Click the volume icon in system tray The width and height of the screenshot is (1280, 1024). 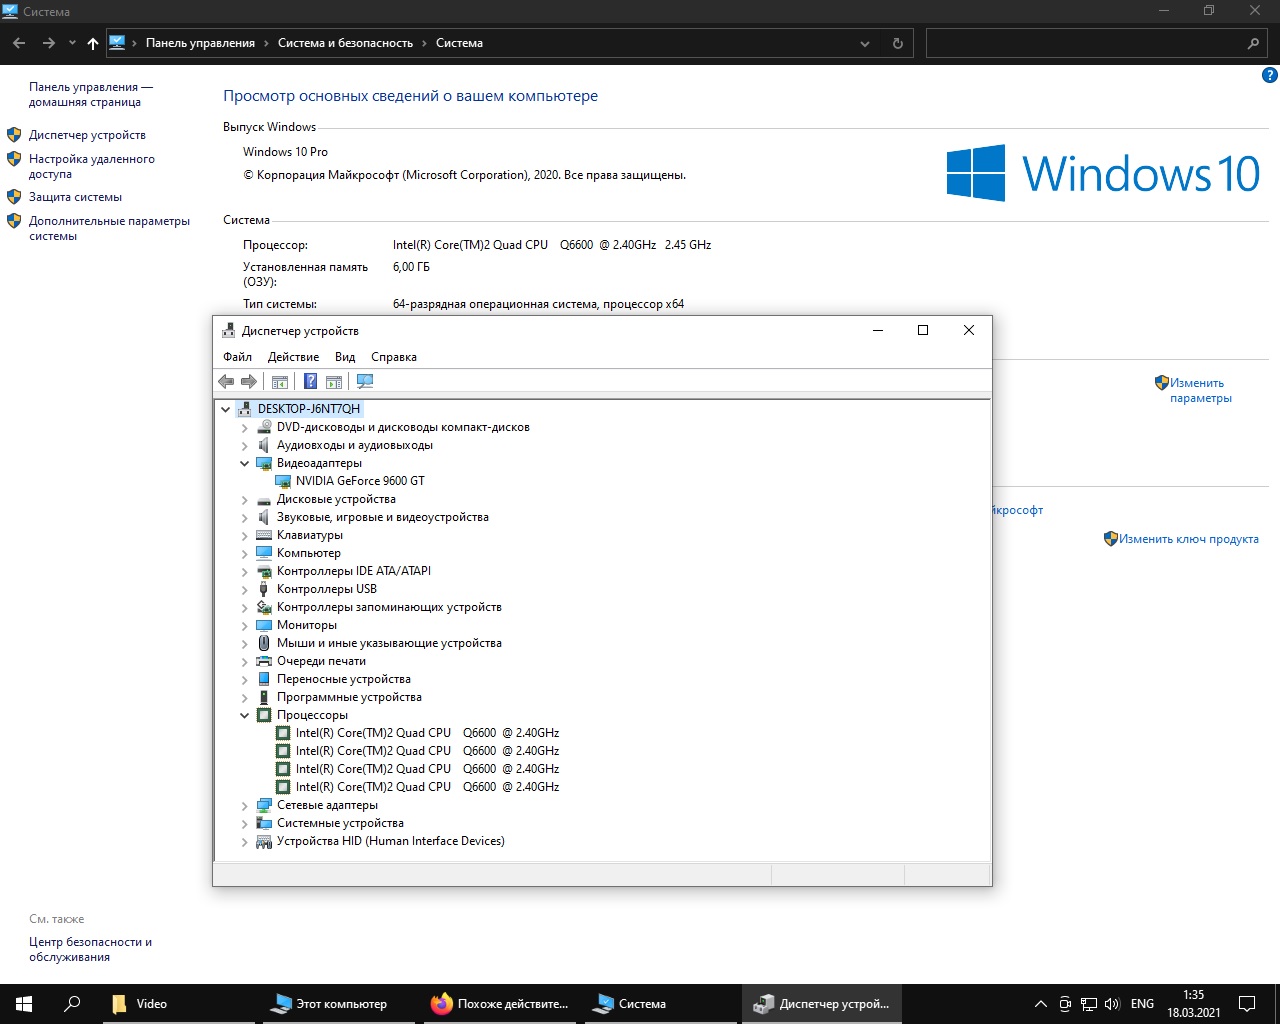tap(1112, 1004)
